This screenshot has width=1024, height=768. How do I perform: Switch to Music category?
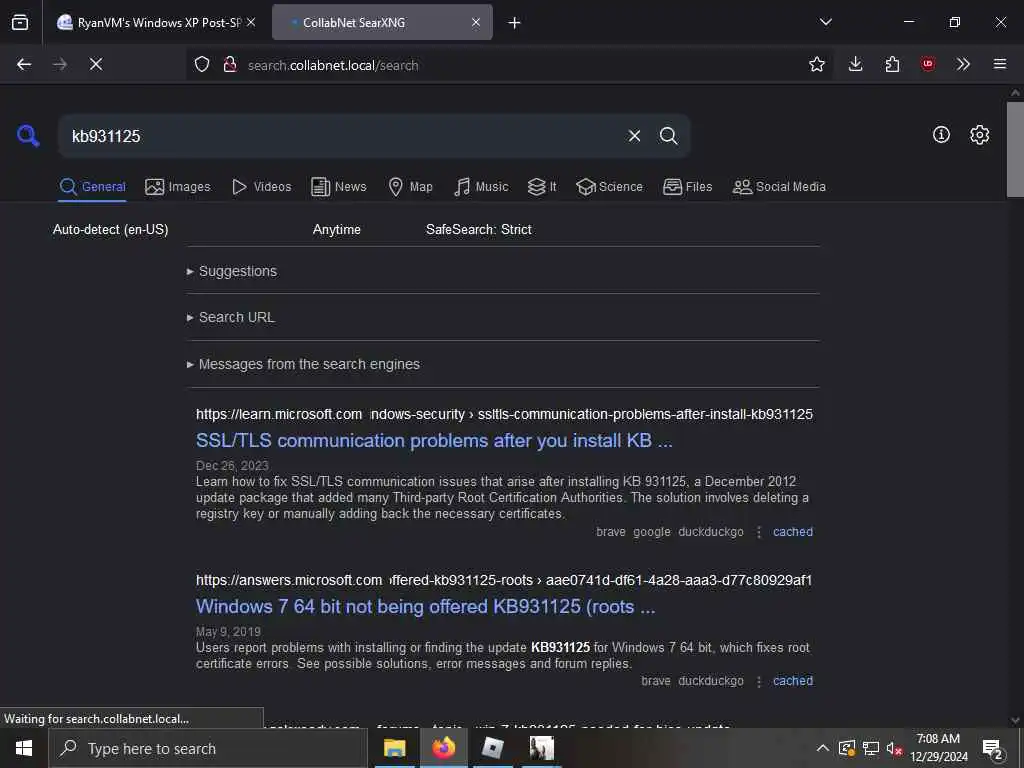pyautogui.click(x=481, y=187)
